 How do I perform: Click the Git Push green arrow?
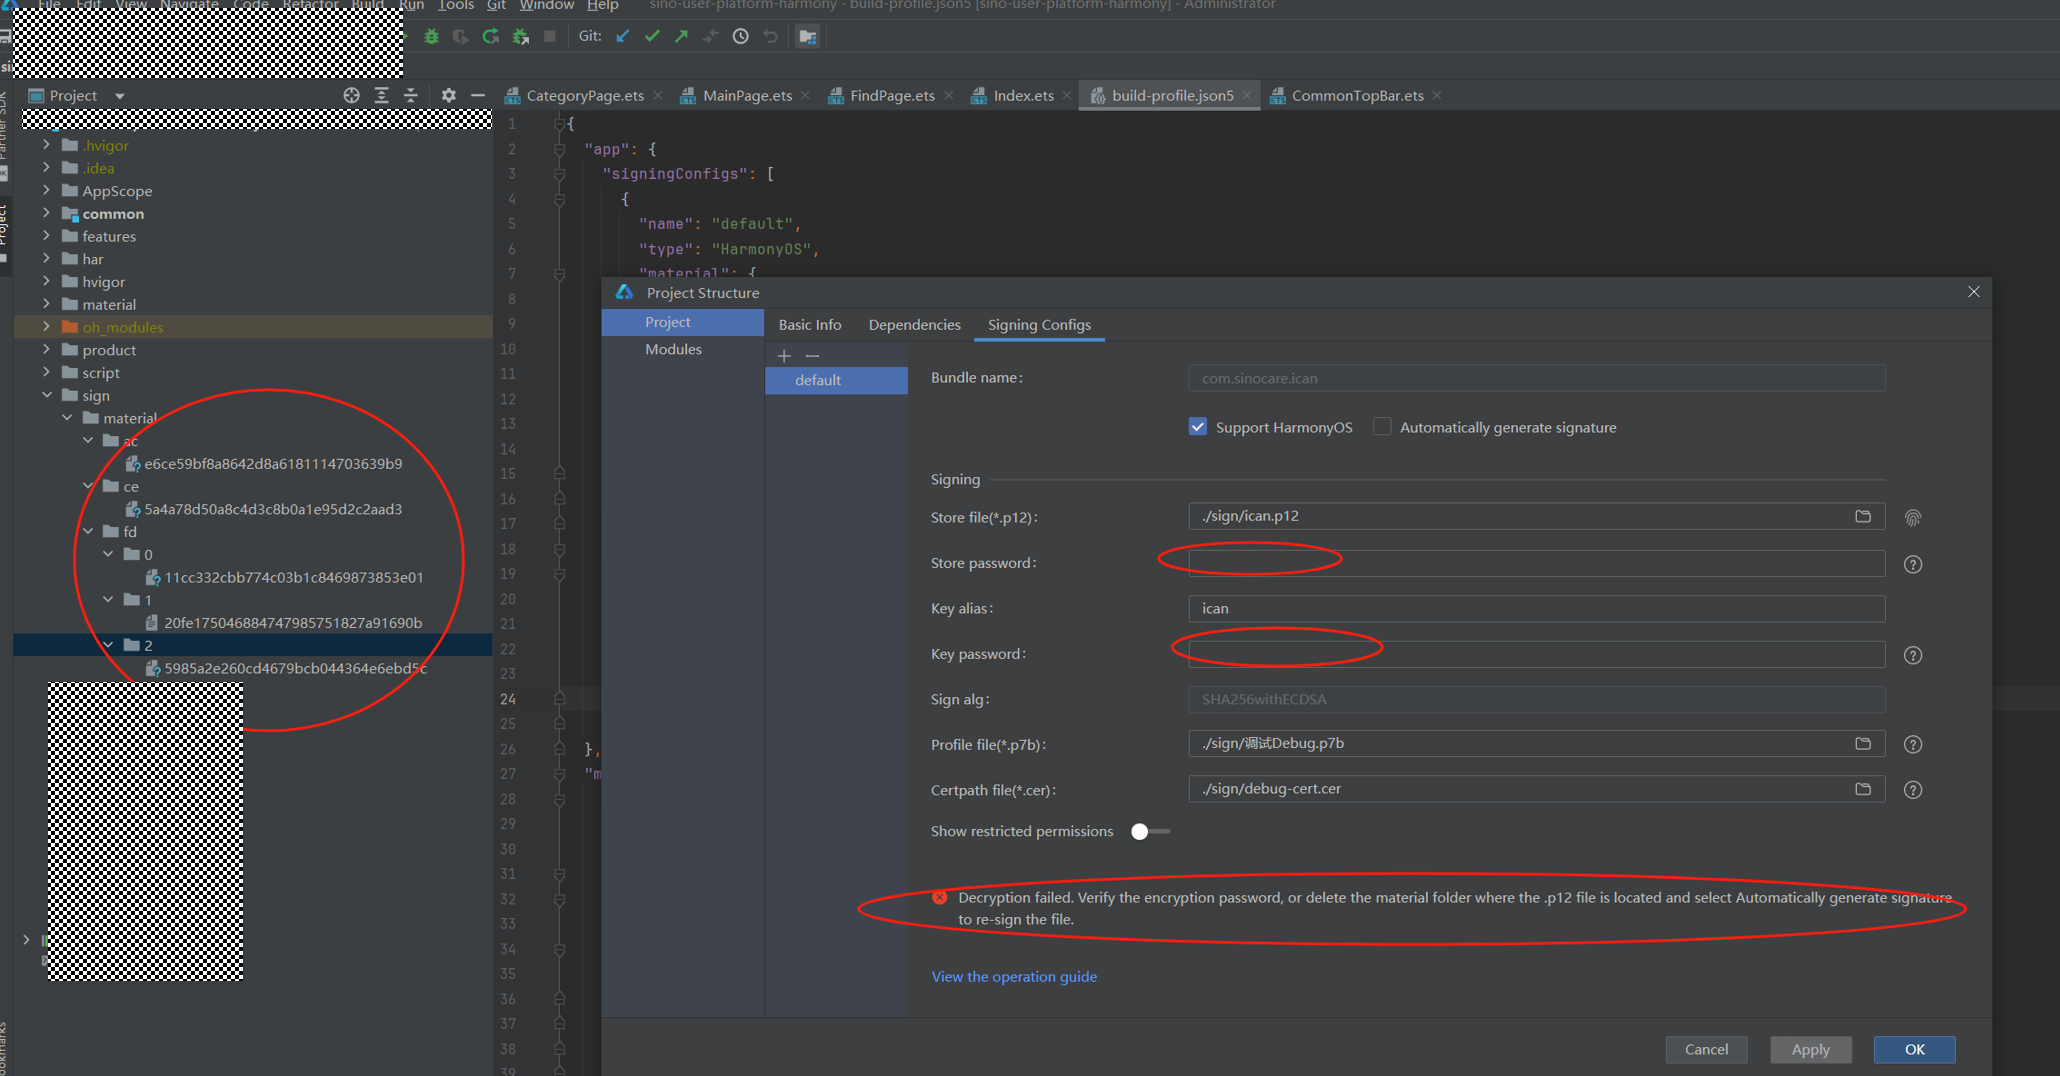(681, 37)
